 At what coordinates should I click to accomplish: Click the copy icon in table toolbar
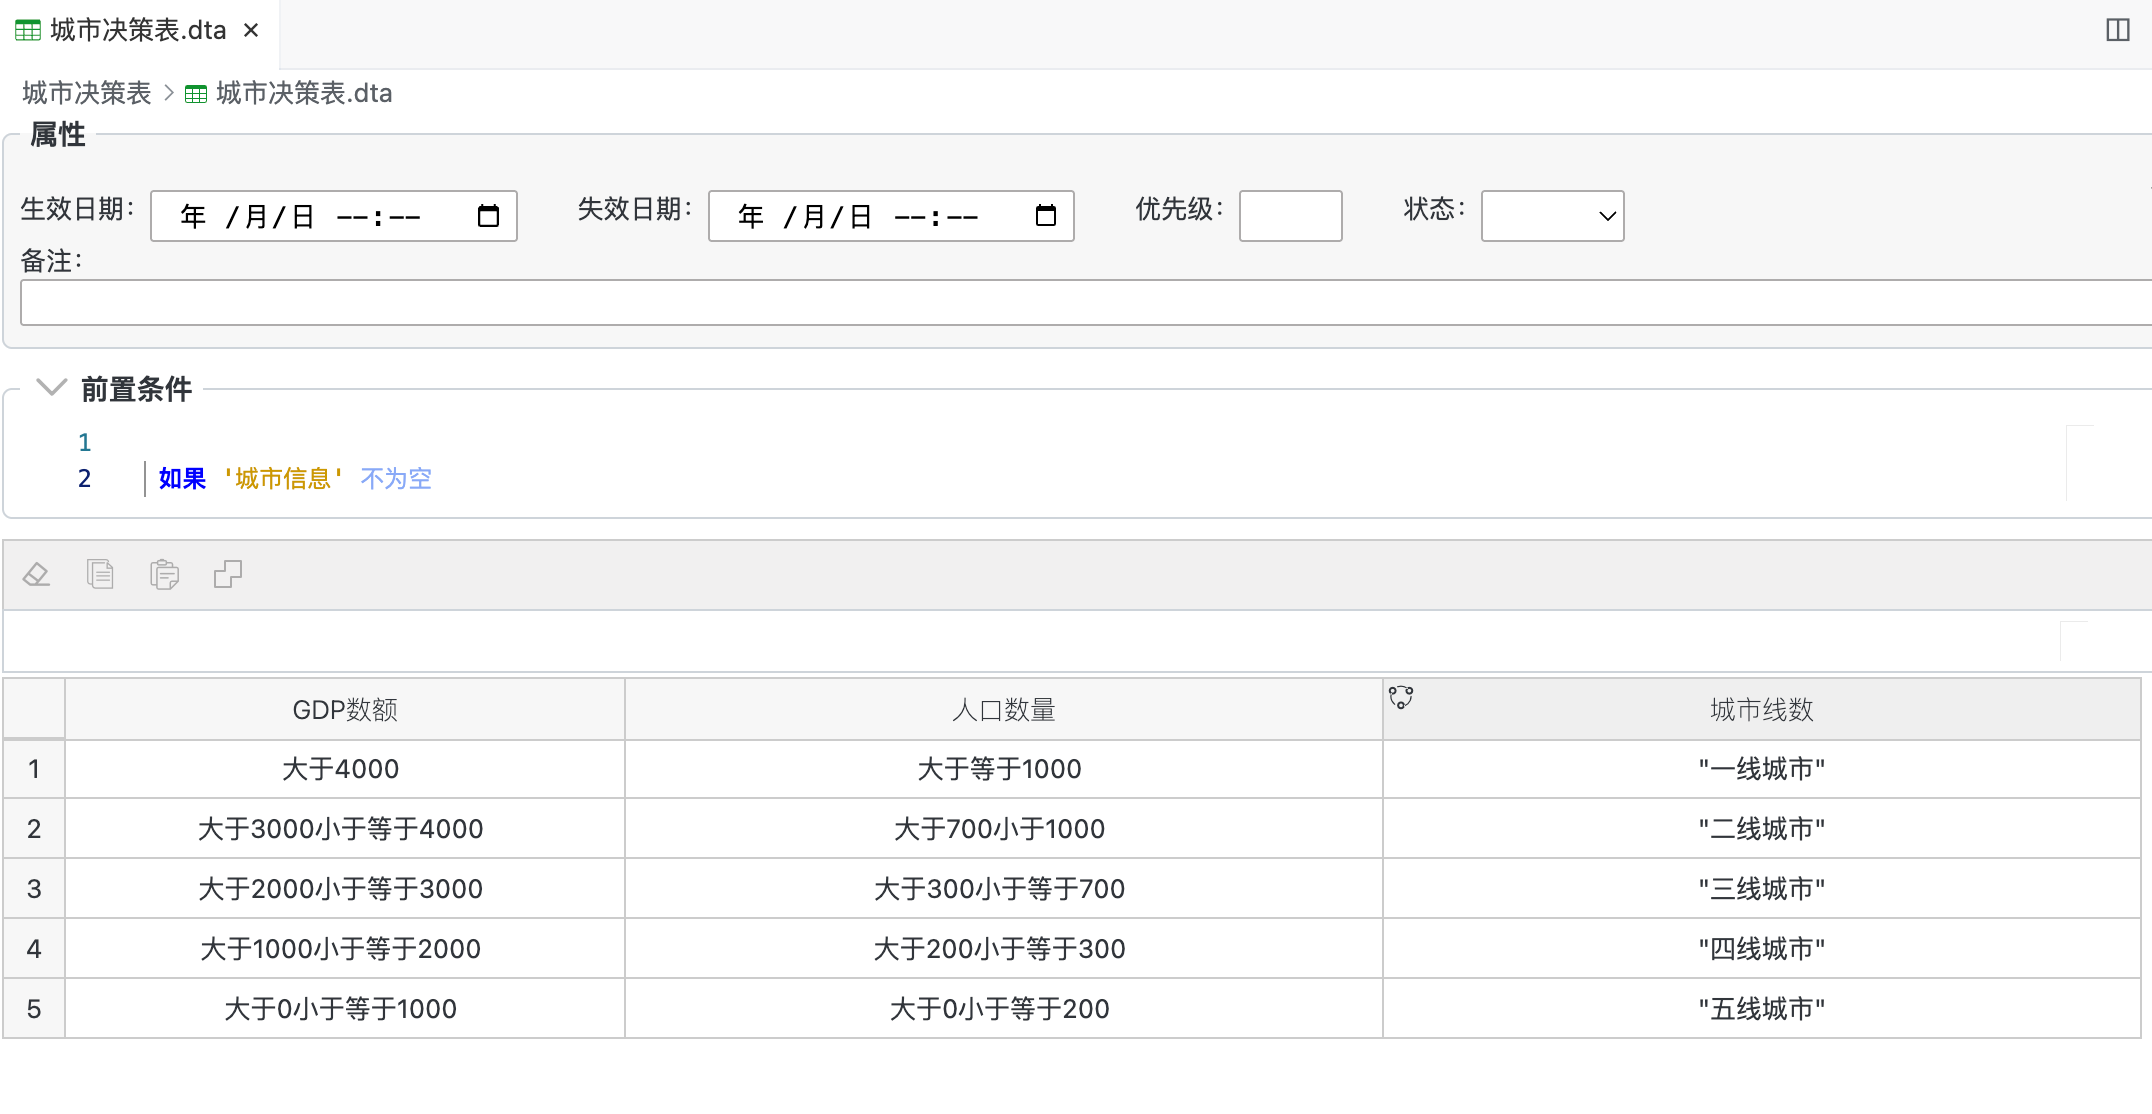coord(100,574)
